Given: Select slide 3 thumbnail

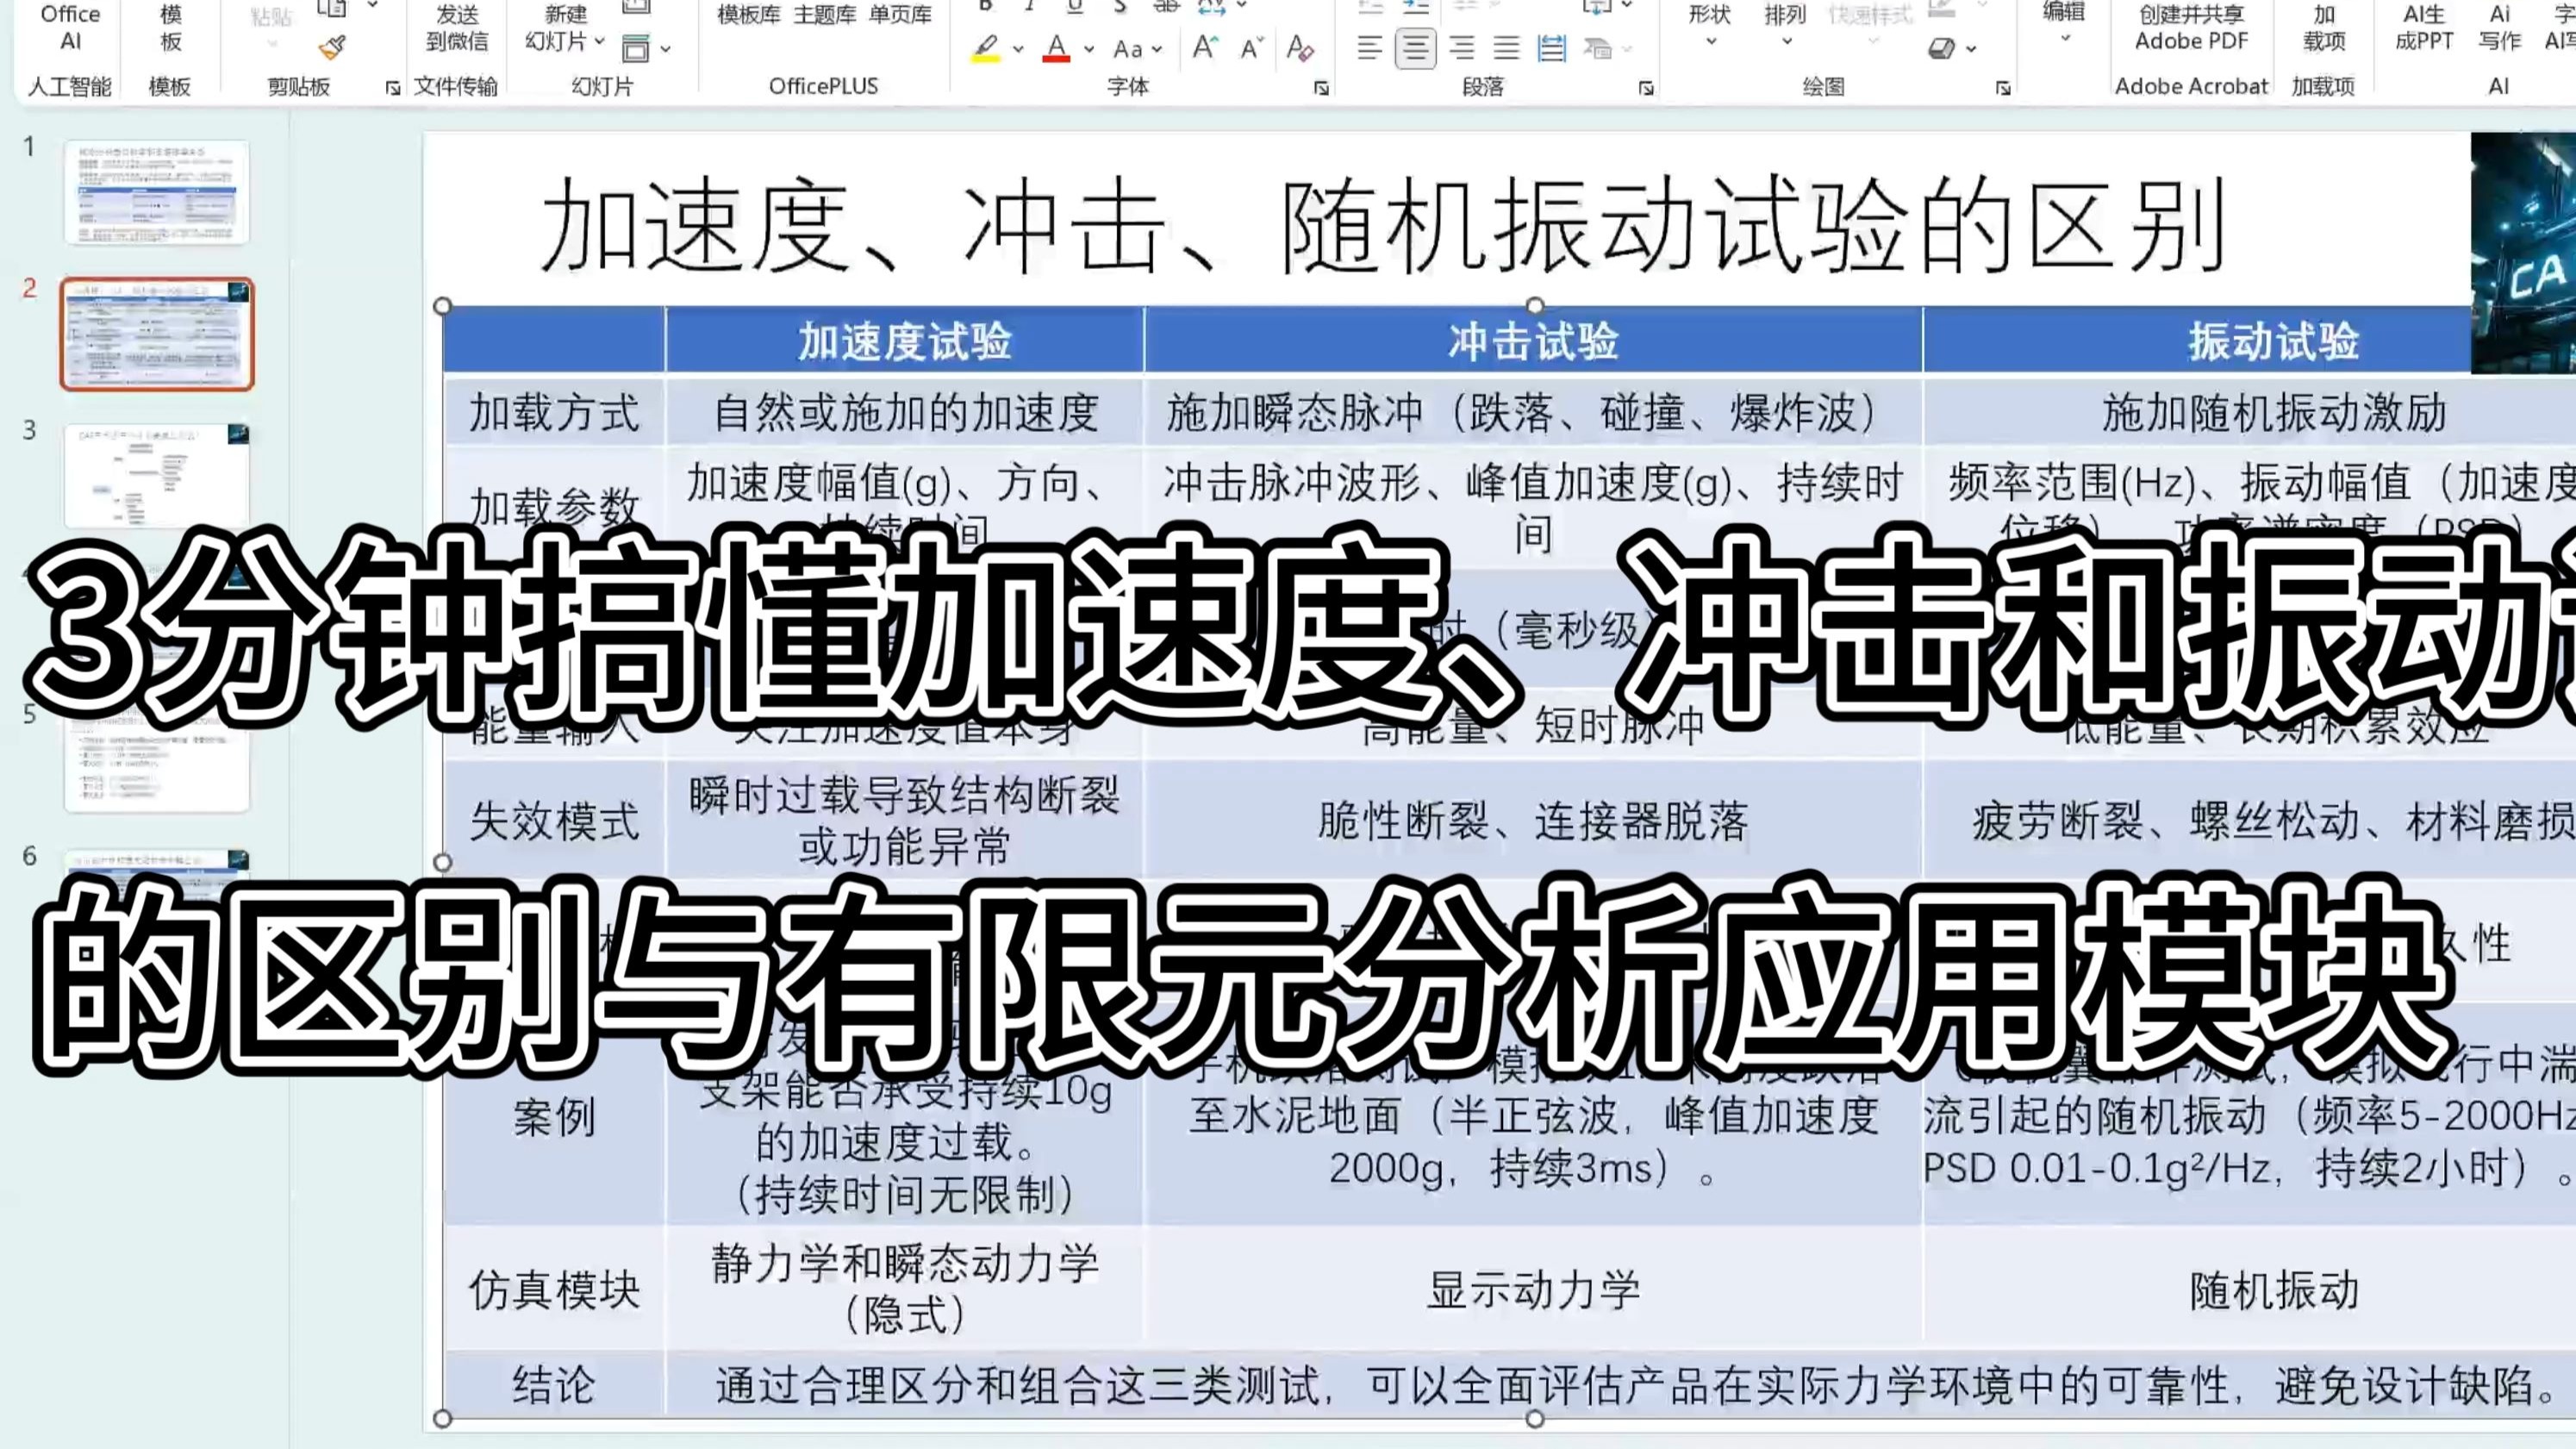Looking at the screenshot, I should (x=157, y=476).
